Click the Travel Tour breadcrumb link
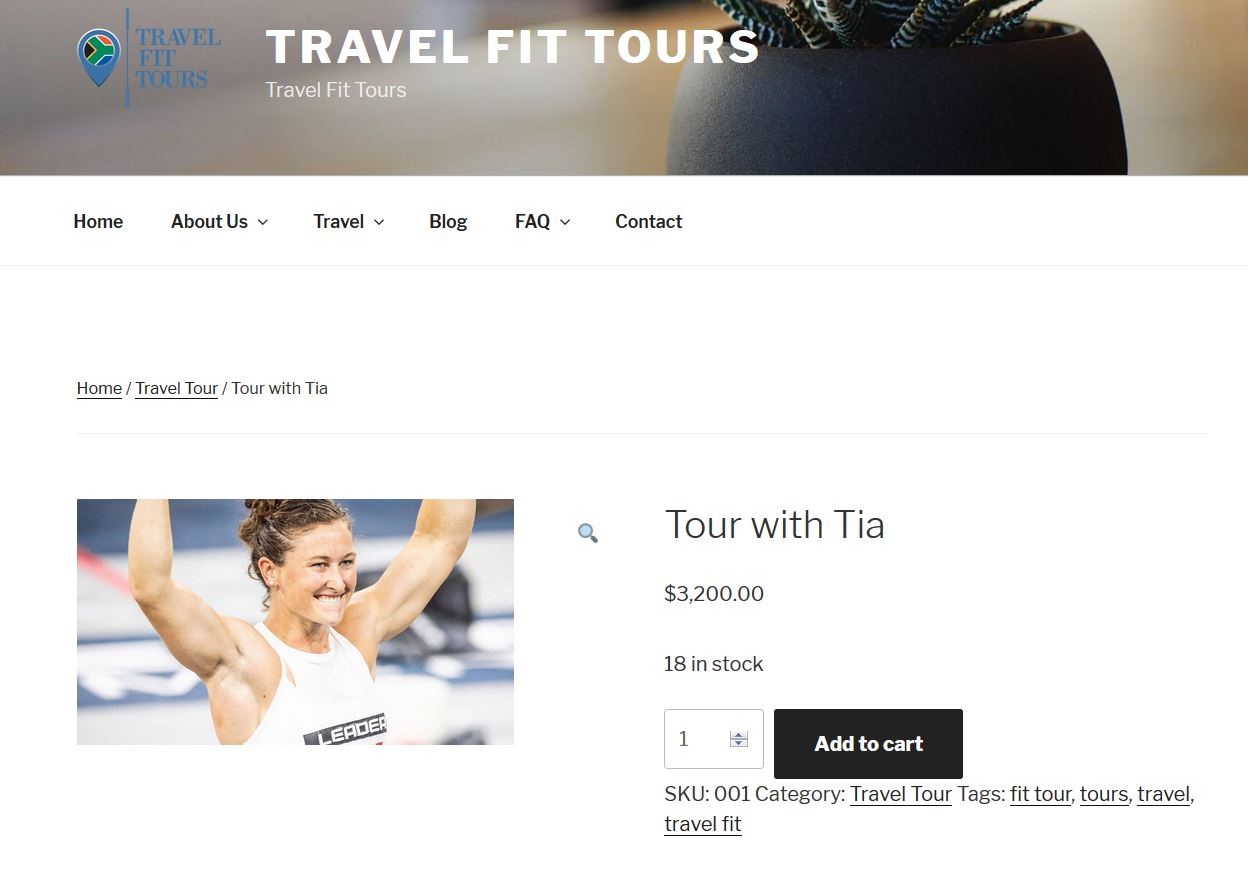Screen dimensions: 1248x876 176,388
